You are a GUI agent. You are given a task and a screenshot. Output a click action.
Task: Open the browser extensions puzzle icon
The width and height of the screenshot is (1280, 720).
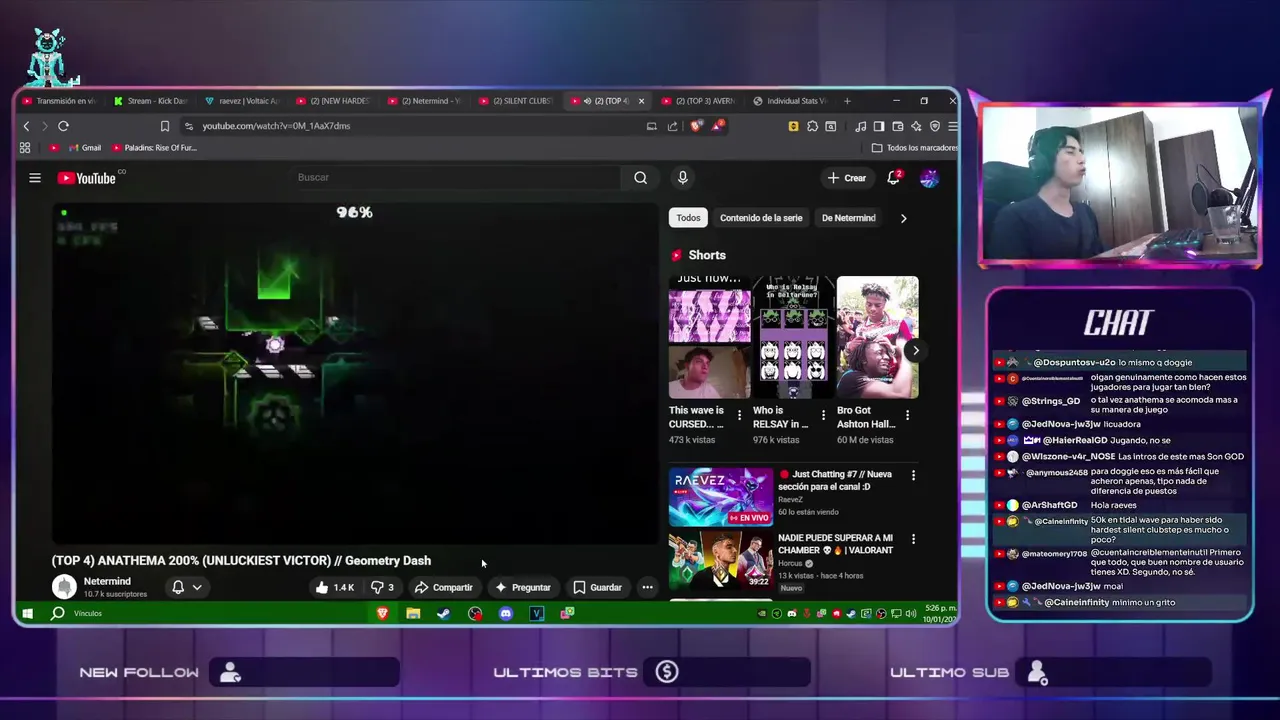pos(813,126)
